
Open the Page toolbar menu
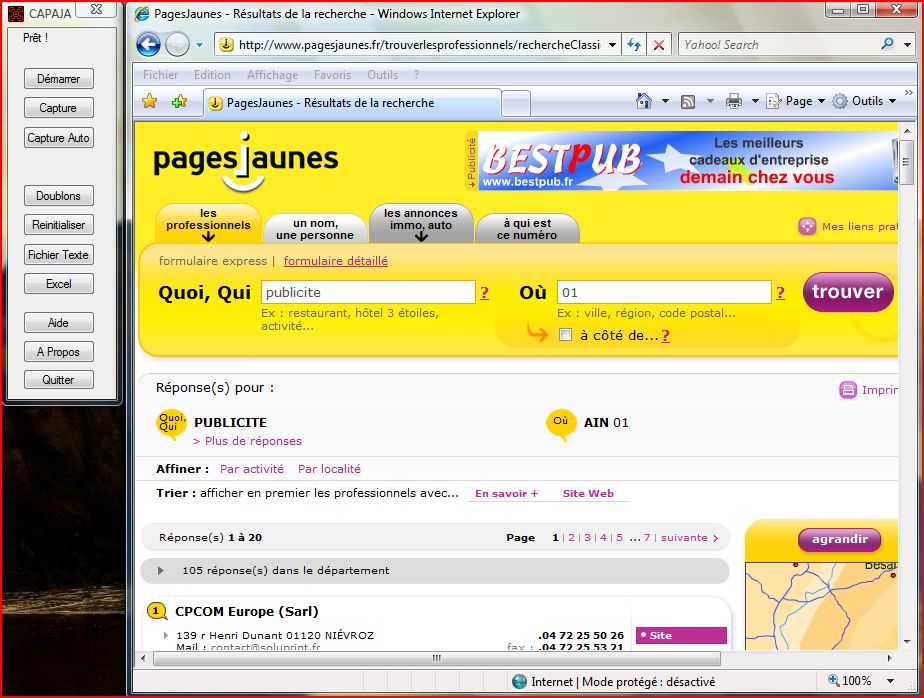coord(796,101)
